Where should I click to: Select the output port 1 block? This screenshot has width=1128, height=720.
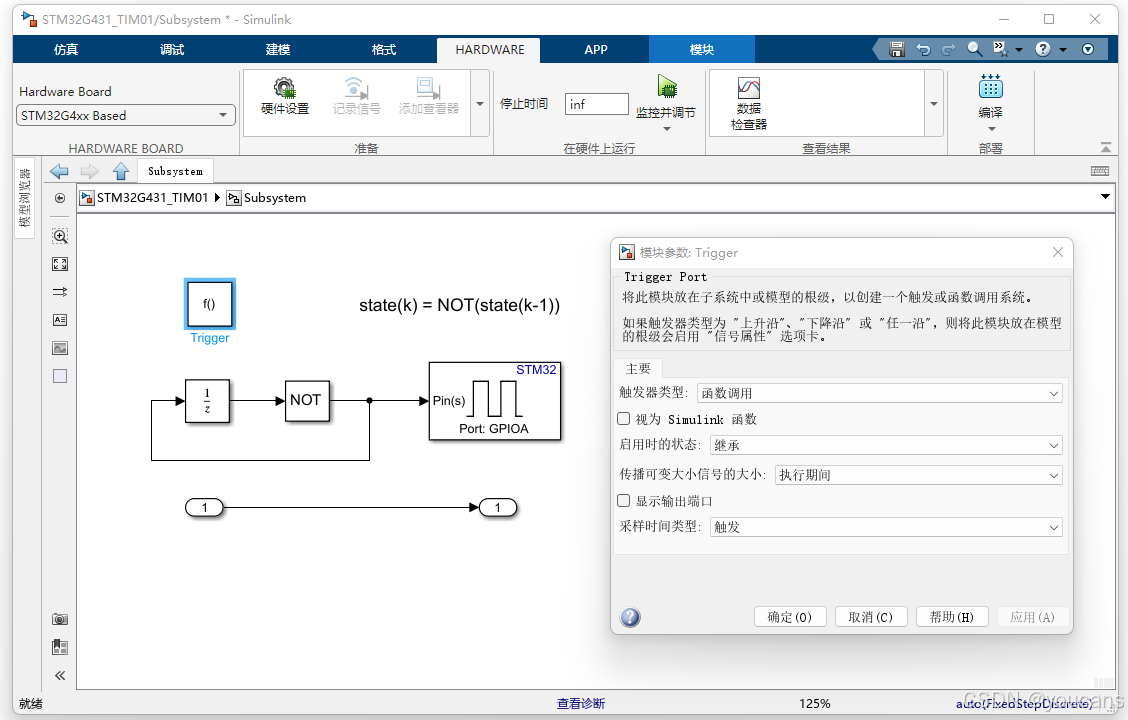(498, 508)
